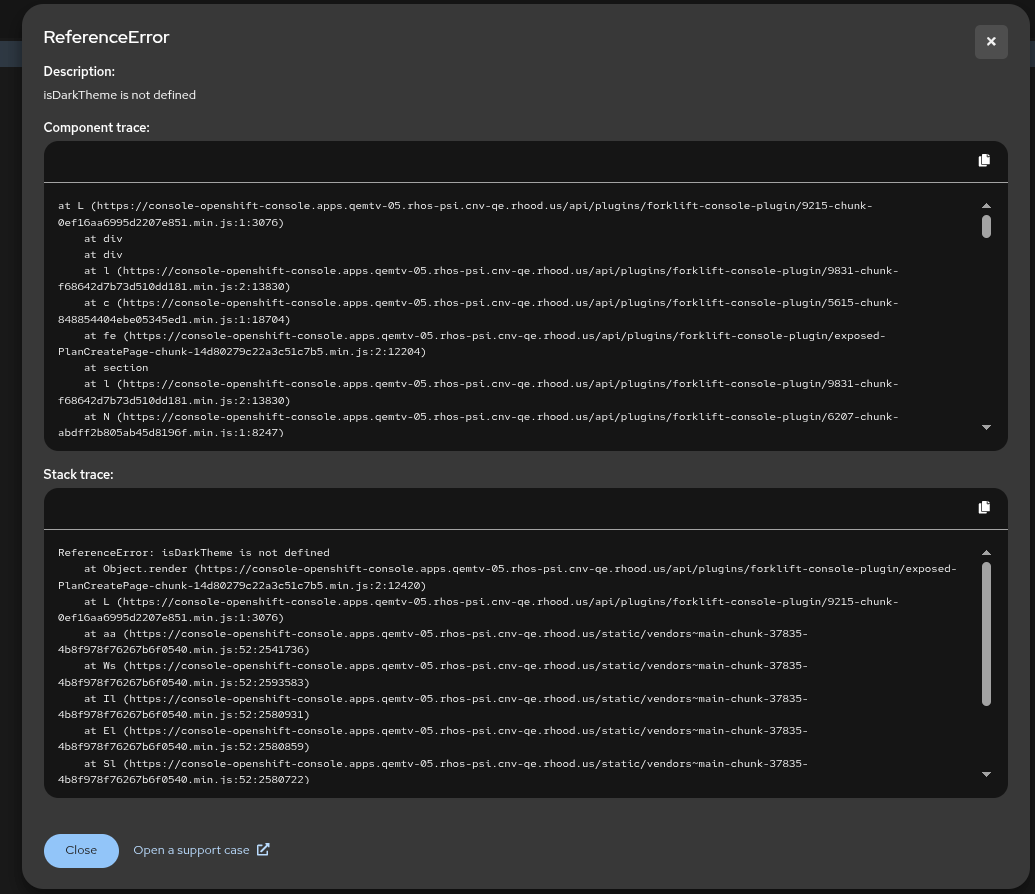The width and height of the screenshot is (1035, 894).
Task: Click the ReferenceError dialog title
Action: coord(106,37)
